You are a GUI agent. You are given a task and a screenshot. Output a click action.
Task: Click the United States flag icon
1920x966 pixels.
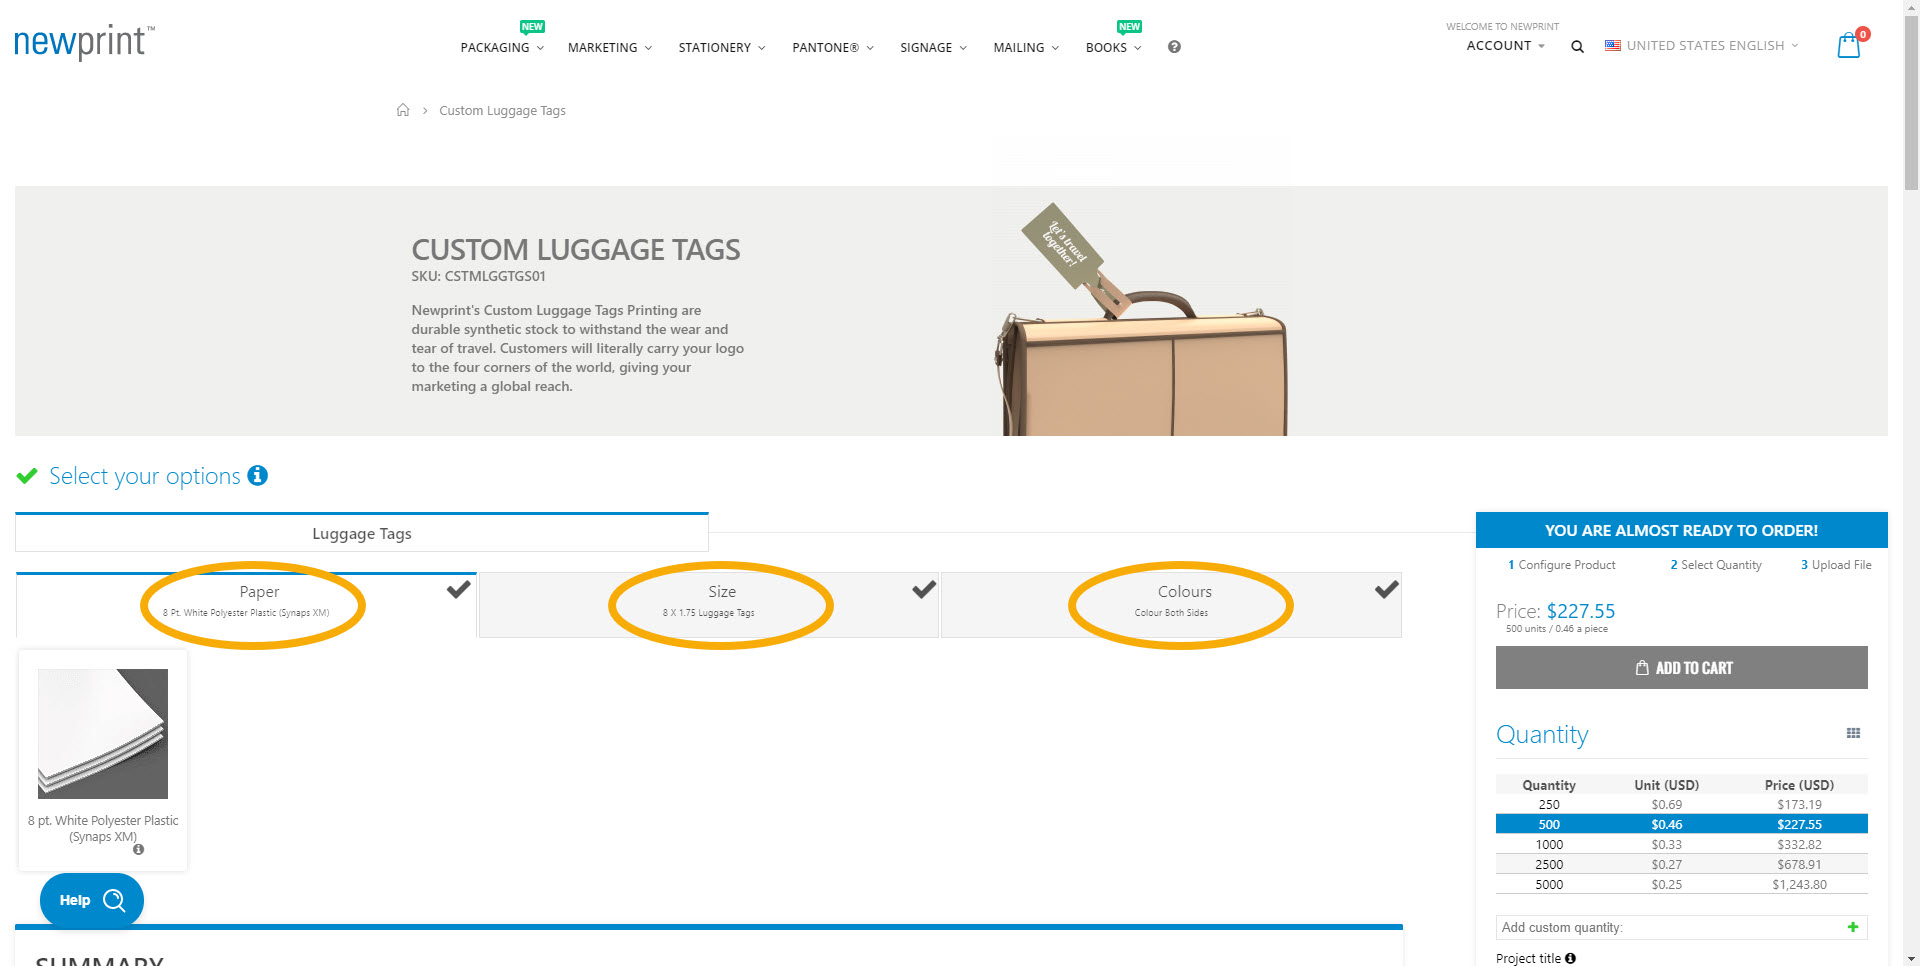[1612, 46]
